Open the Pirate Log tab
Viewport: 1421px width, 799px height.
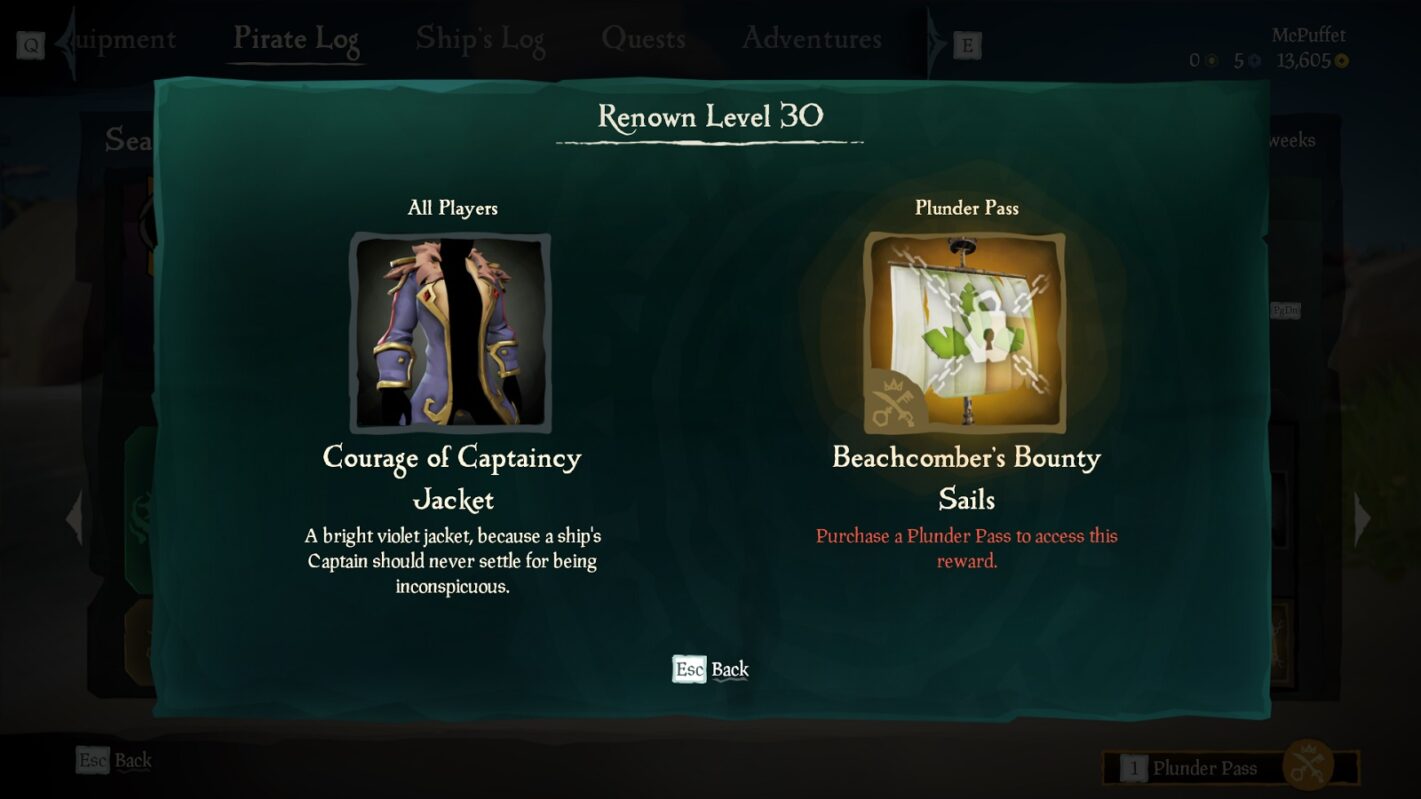pyautogui.click(x=296, y=39)
